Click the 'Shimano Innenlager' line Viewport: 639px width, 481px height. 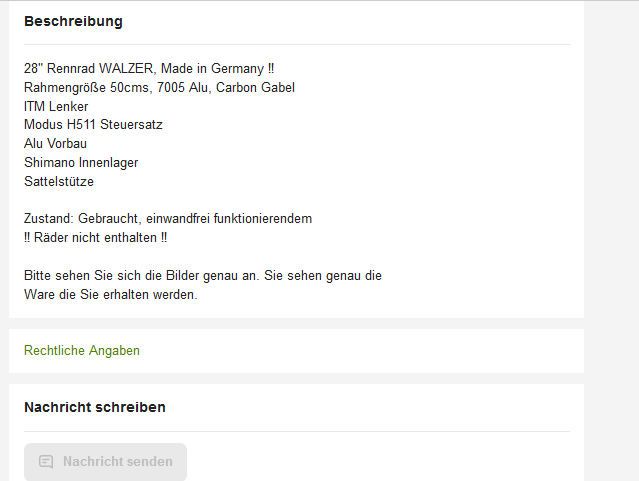[x=81, y=163]
